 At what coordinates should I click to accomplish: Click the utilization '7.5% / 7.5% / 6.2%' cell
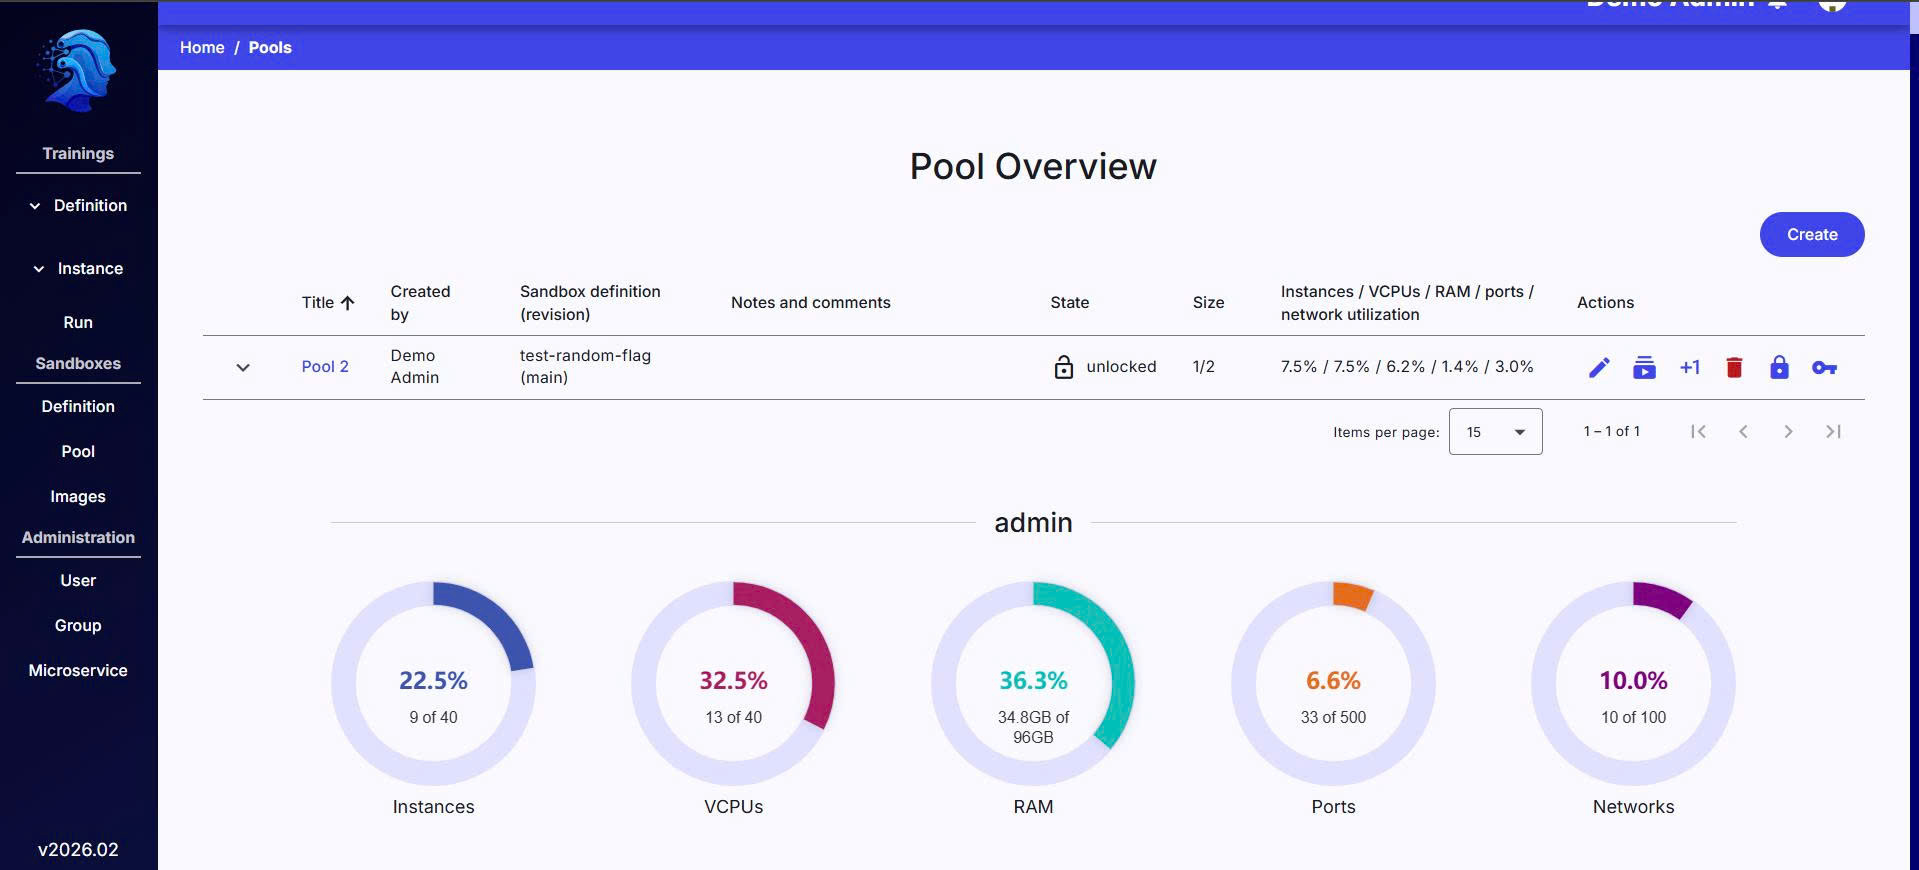pos(1407,367)
